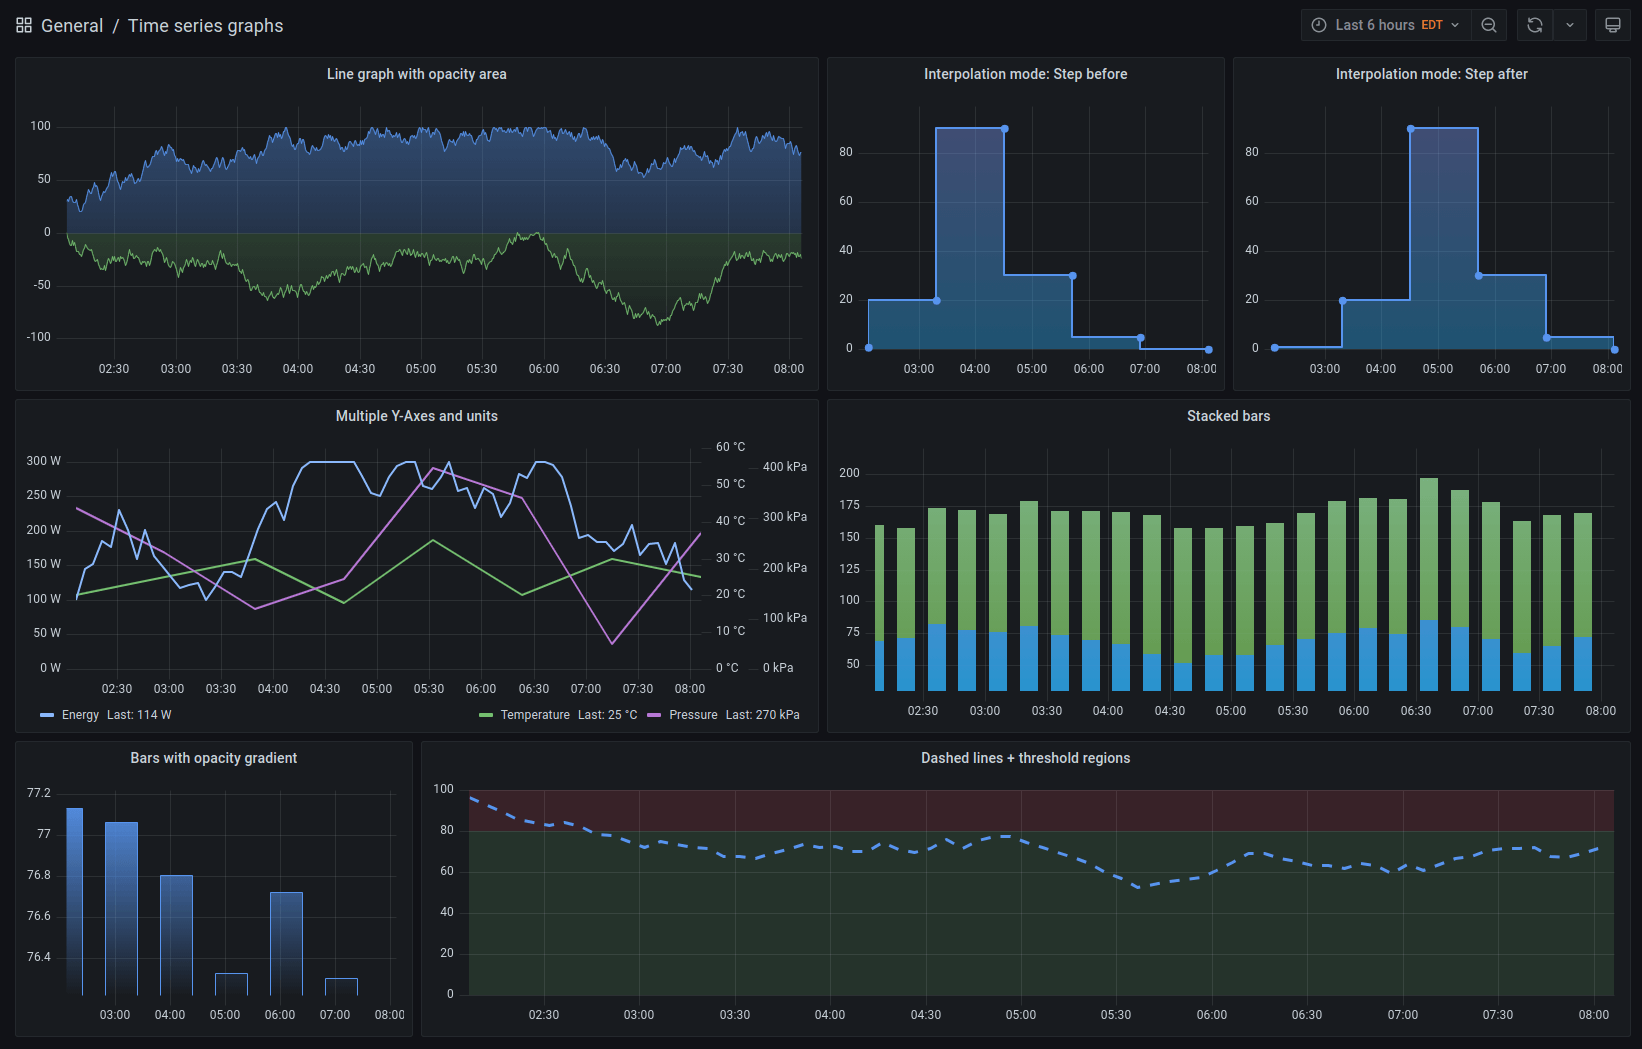Screen dimensions: 1642x1049
Task: Click the refresh dashboard icon
Action: [x=1535, y=25]
